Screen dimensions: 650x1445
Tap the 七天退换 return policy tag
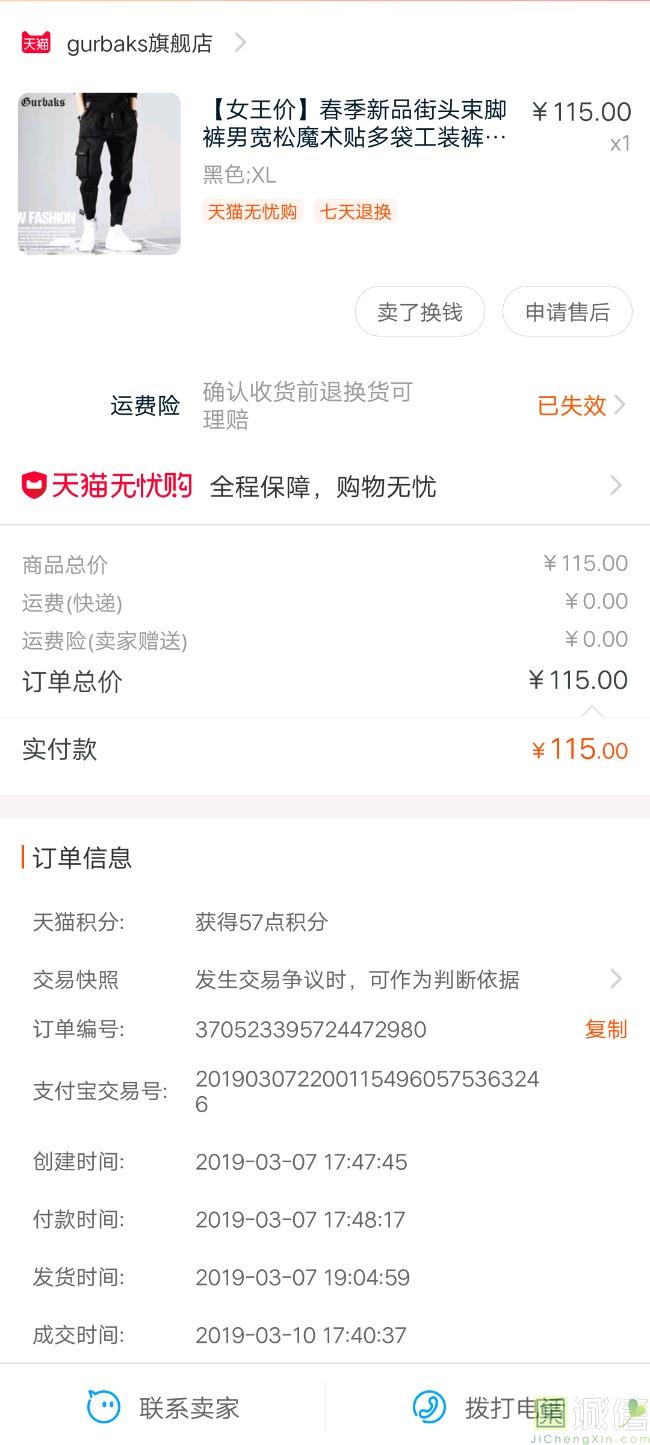(356, 211)
